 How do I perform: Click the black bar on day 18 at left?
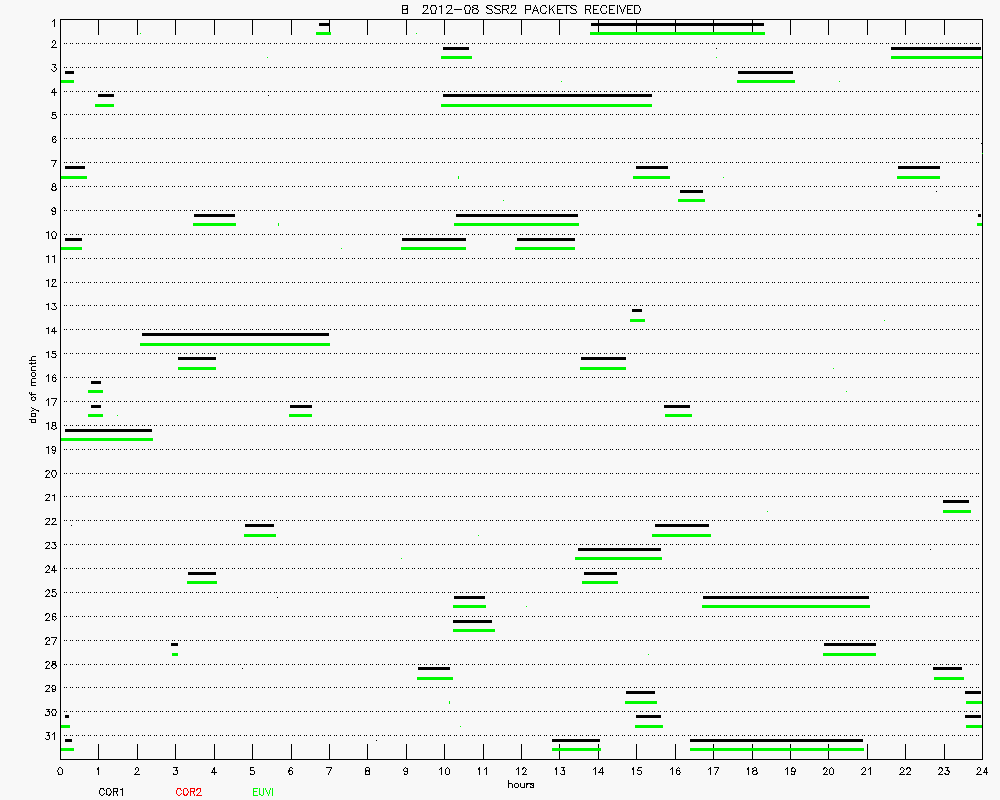click(x=107, y=430)
